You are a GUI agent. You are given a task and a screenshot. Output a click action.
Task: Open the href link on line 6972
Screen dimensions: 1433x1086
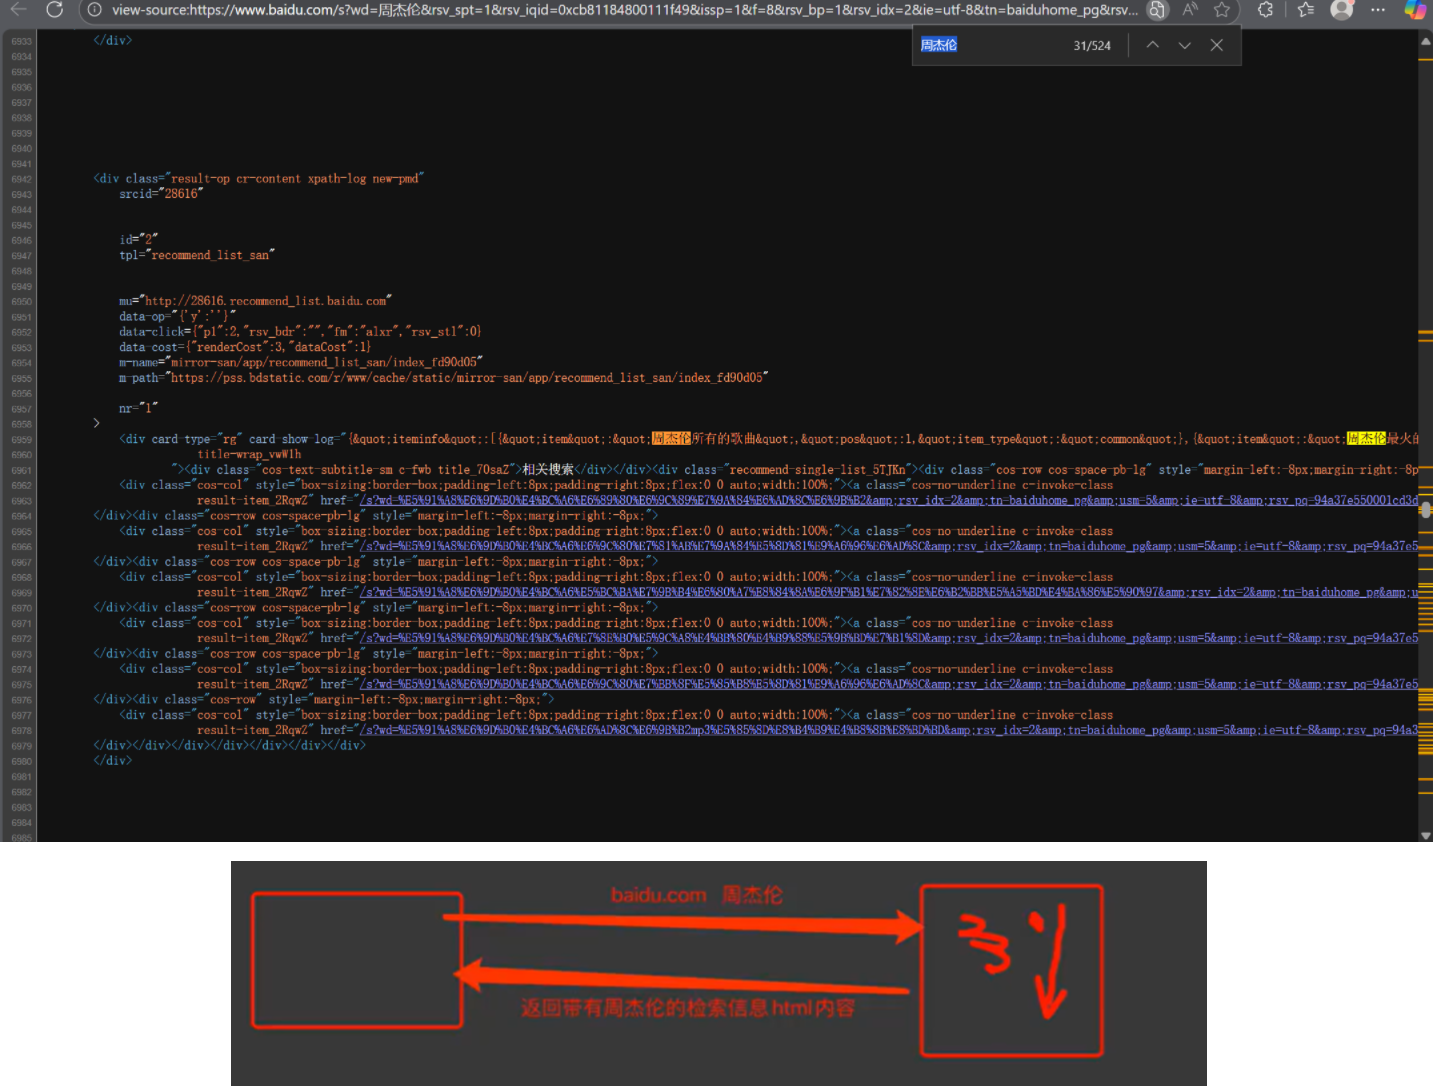click(x=889, y=639)
